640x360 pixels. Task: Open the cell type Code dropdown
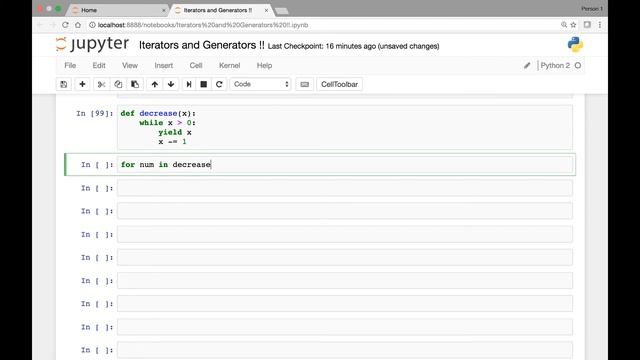[x=260, y=84]
